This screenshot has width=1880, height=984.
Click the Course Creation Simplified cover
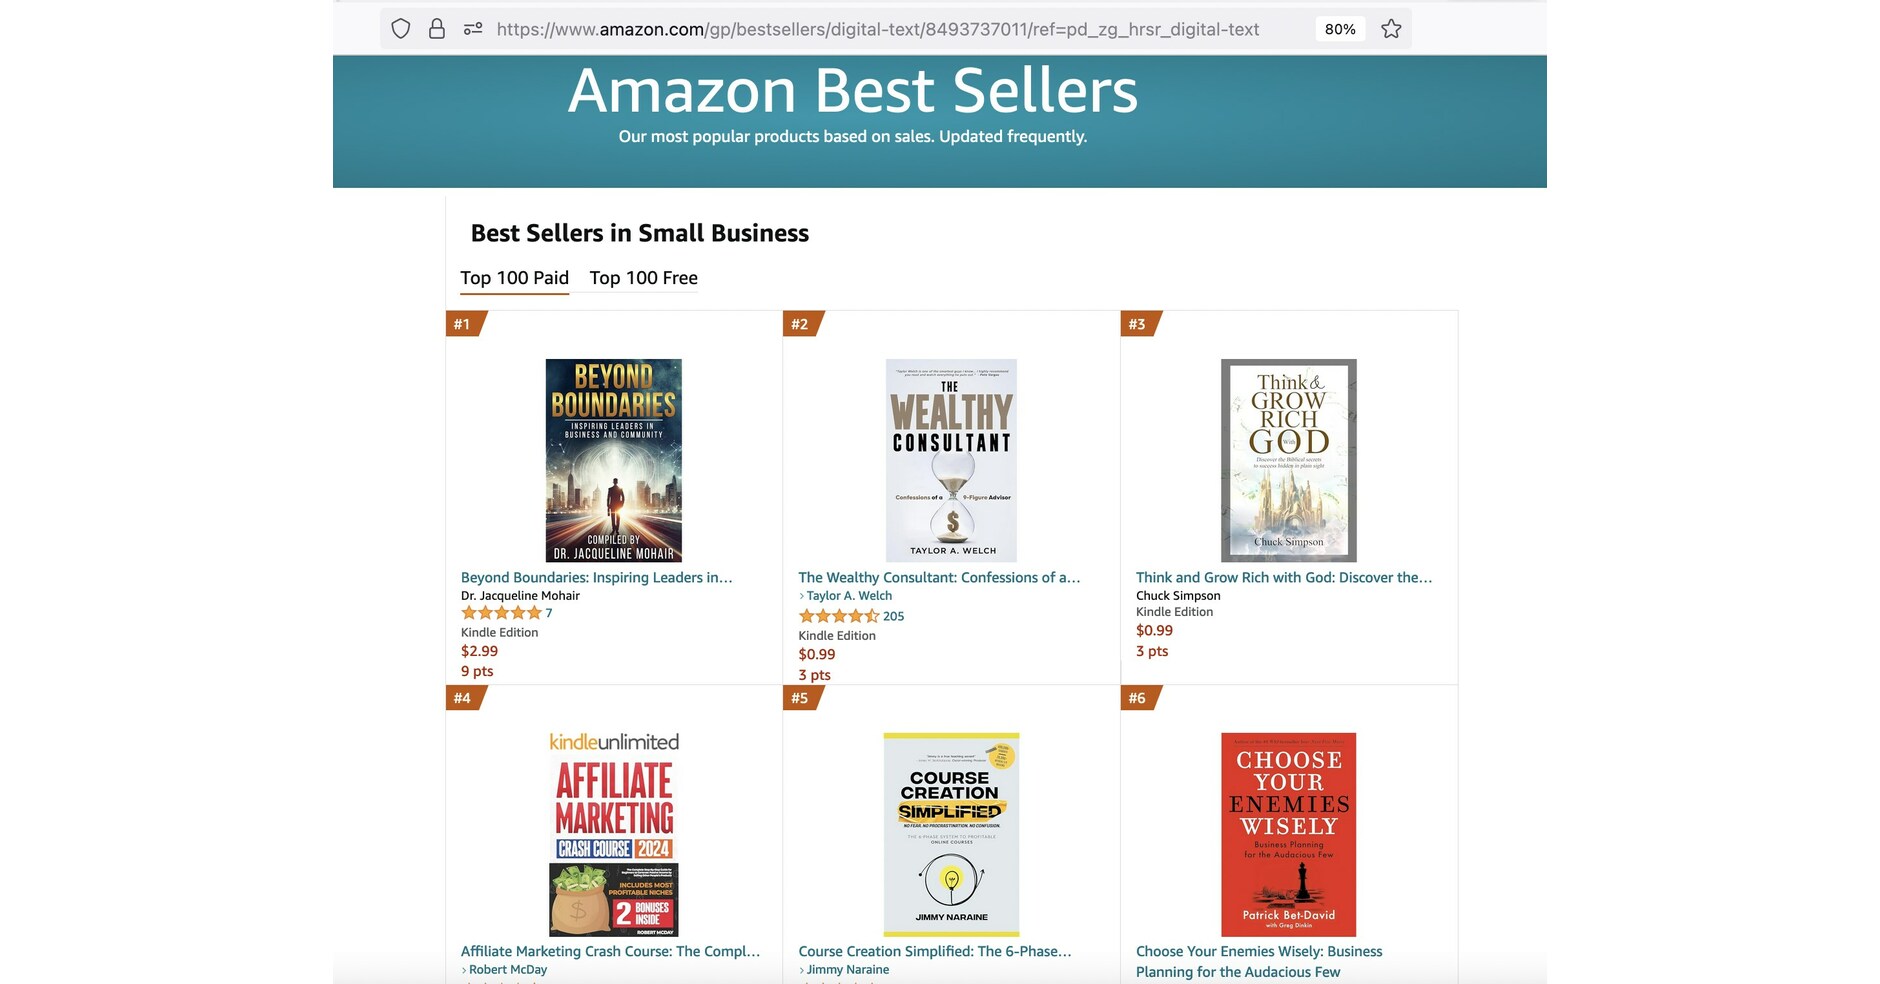click(951, 834)
